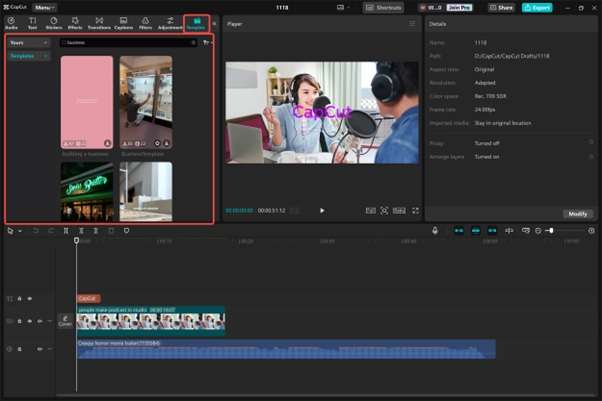The height and width of the screenshot is (401, 602).
Task: Toggle preview axis
Action: pyautogui.click(x=509, y=230)
